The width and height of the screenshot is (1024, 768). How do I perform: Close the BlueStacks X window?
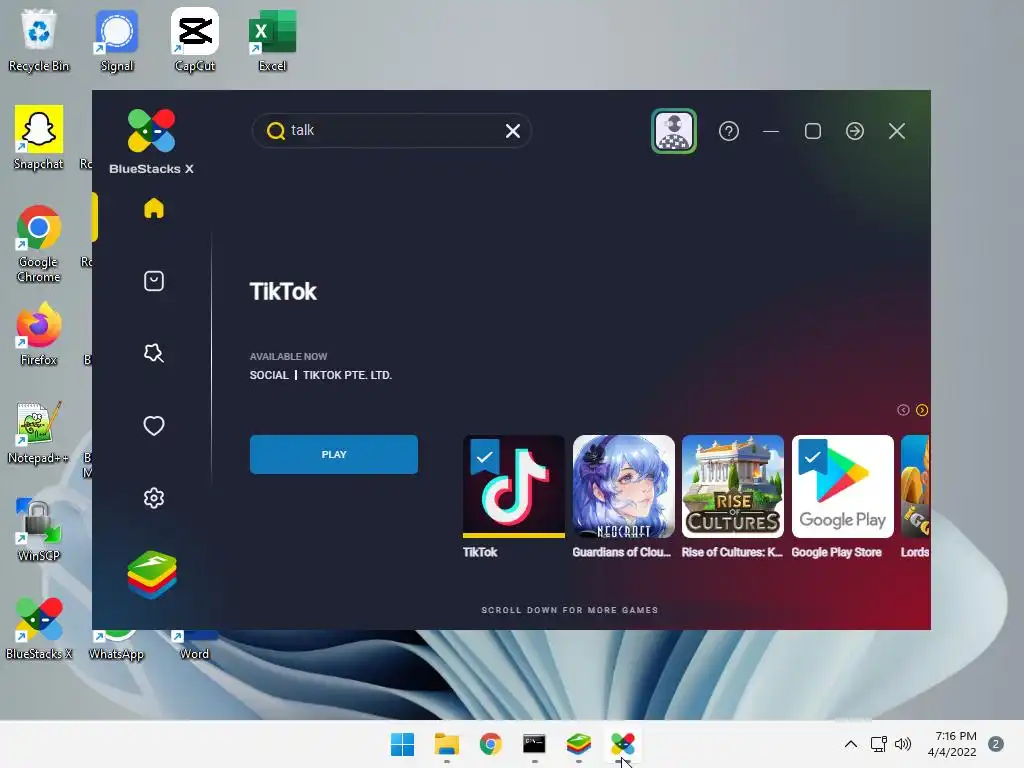[897, 131]
